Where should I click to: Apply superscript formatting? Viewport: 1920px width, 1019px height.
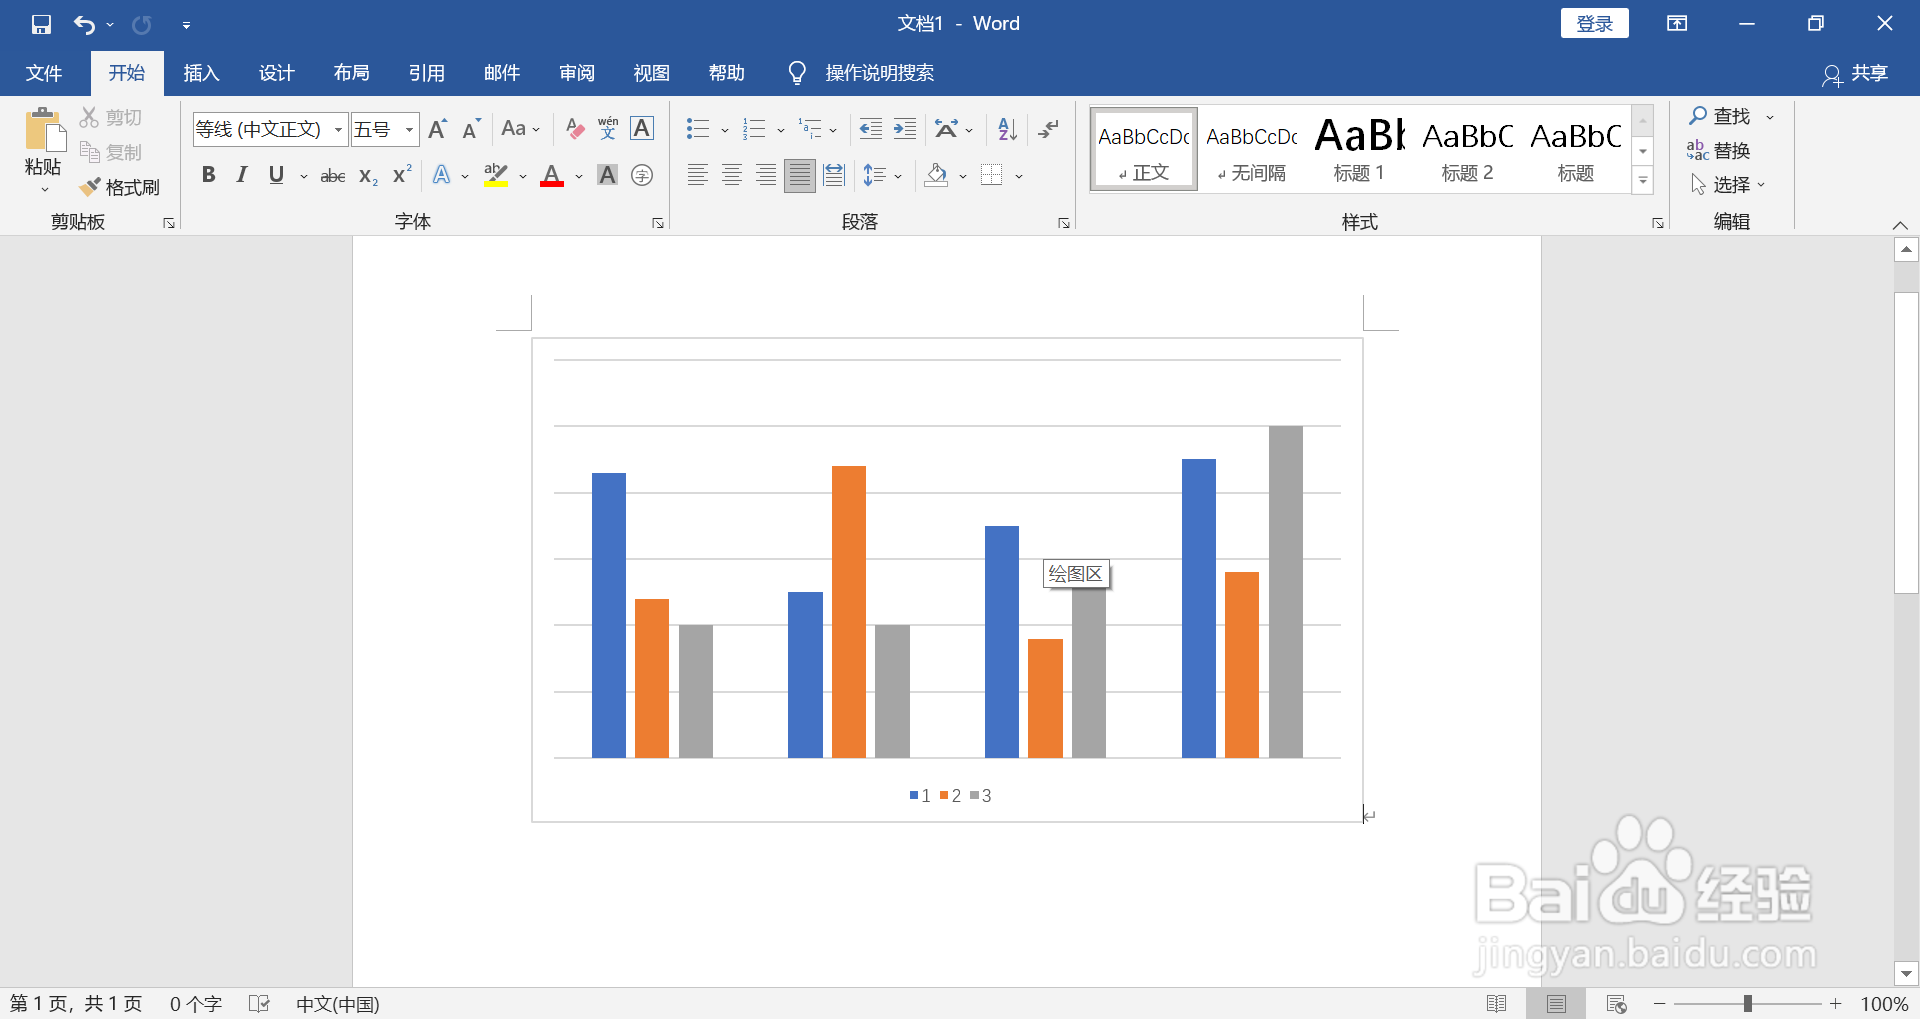402,176
